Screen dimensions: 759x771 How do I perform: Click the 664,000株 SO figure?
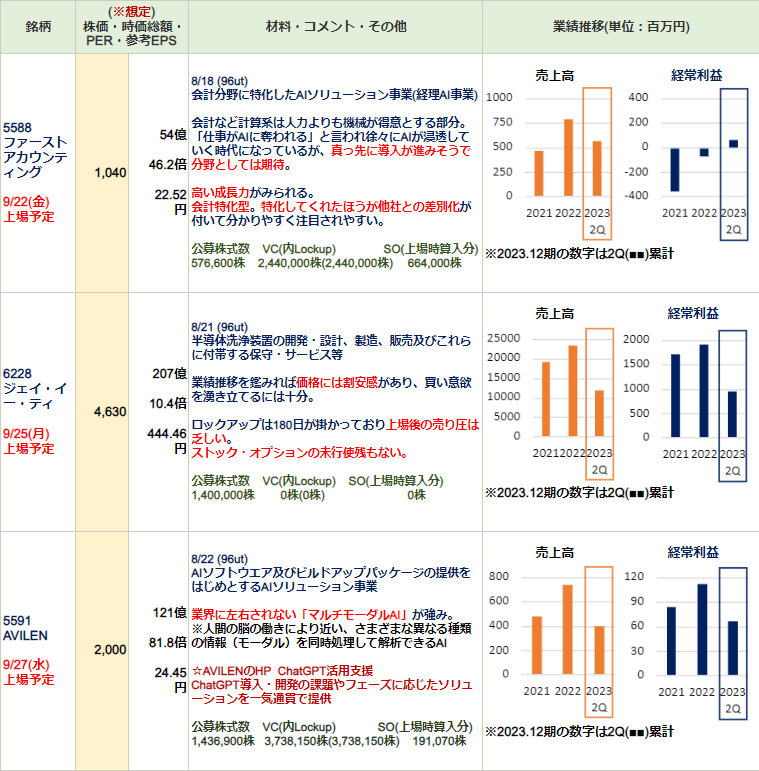[435, 263]
